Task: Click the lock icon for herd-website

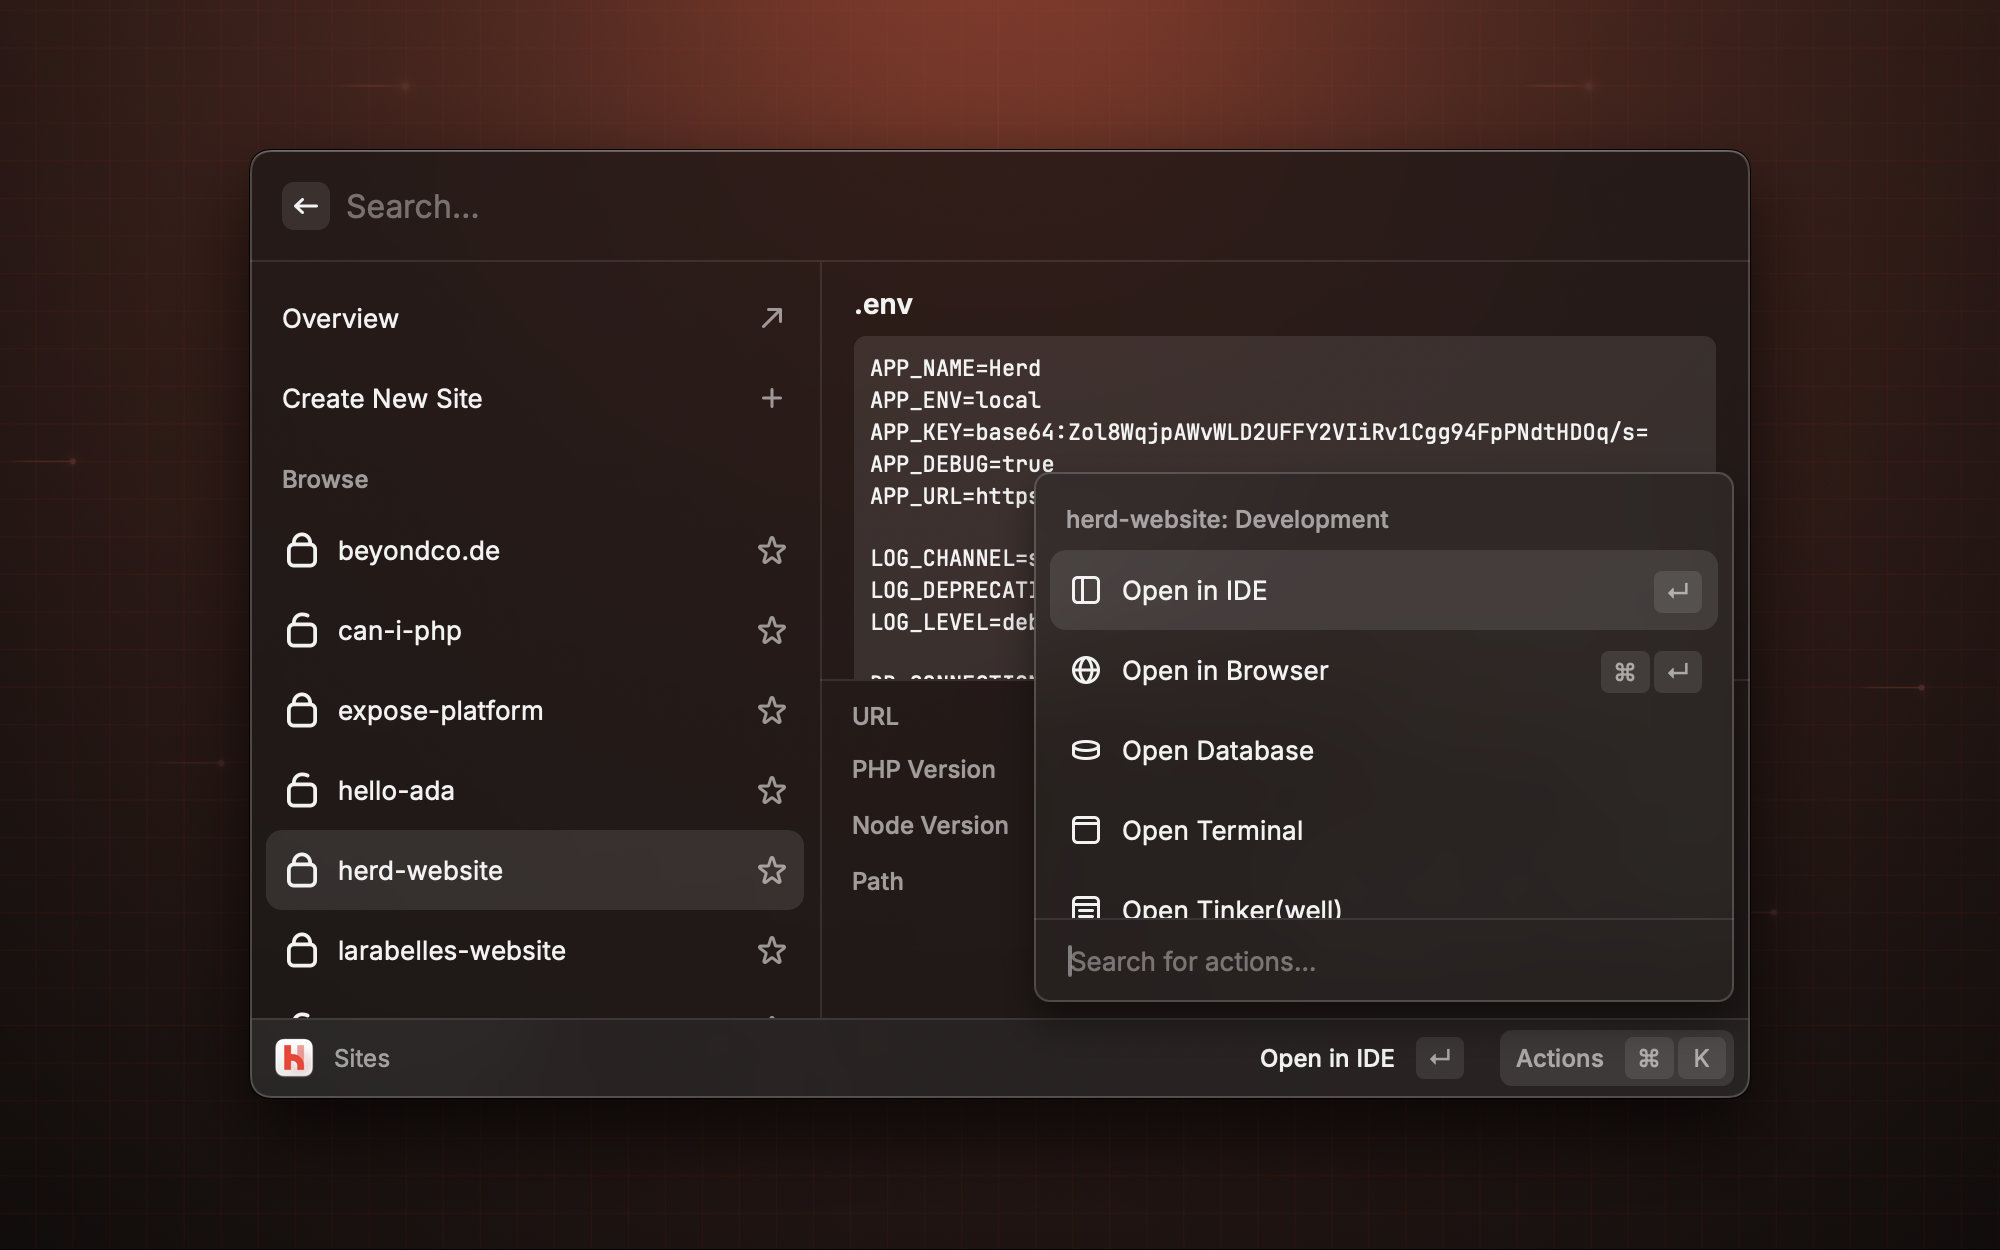Action: tap(301, 870)
